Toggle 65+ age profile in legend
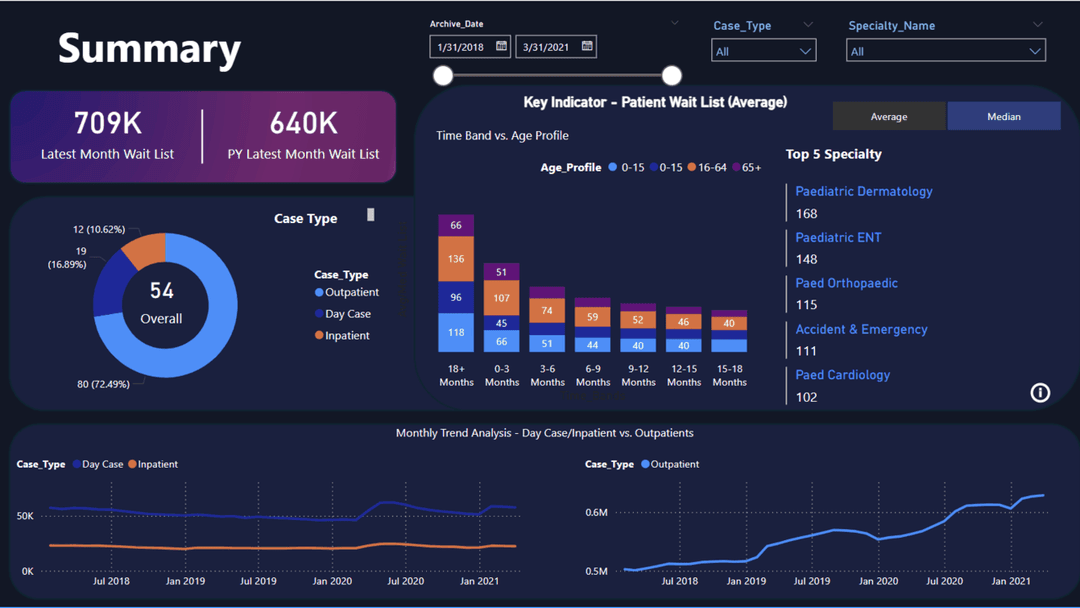1080x608 pixels. (x=745, y=168)
